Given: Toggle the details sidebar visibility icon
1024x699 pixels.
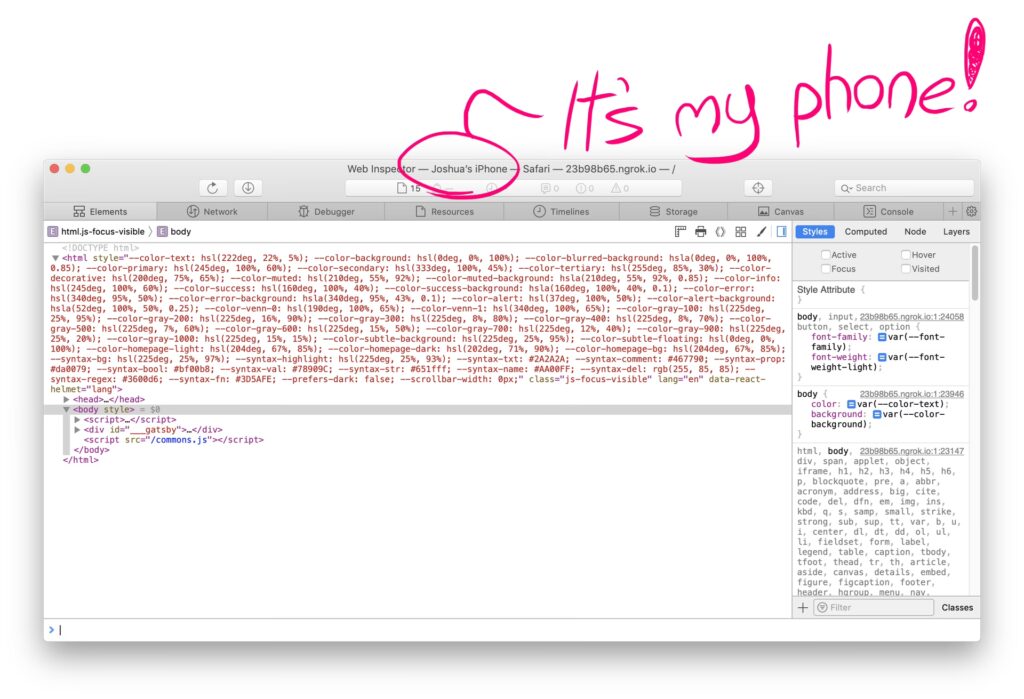Looking at the screenshot, I should coord(781,232).
